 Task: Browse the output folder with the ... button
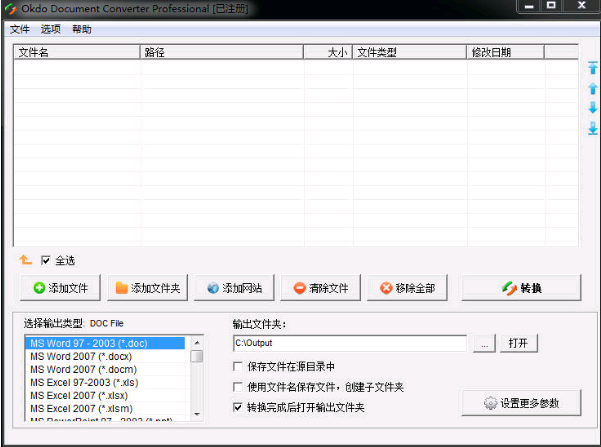pyautogui.click(x=484, y=343)
